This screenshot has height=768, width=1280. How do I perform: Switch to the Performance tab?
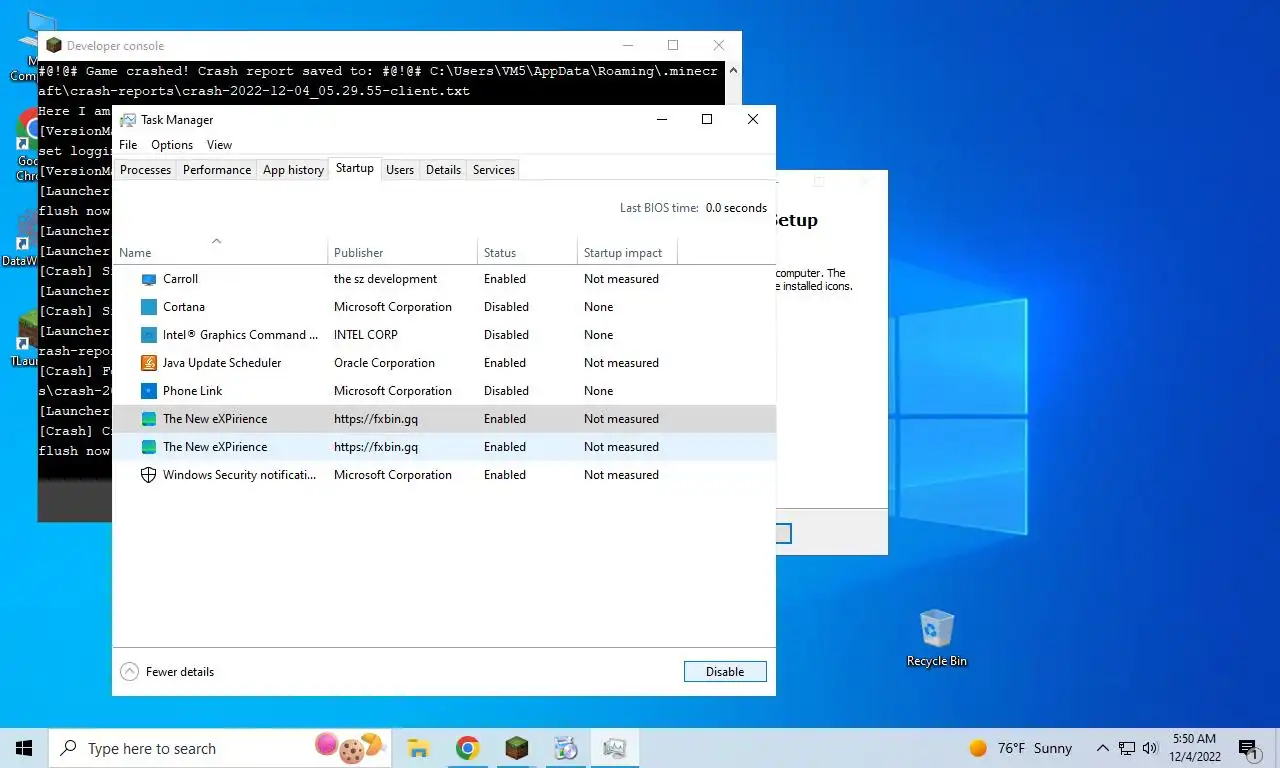[217, 170]
